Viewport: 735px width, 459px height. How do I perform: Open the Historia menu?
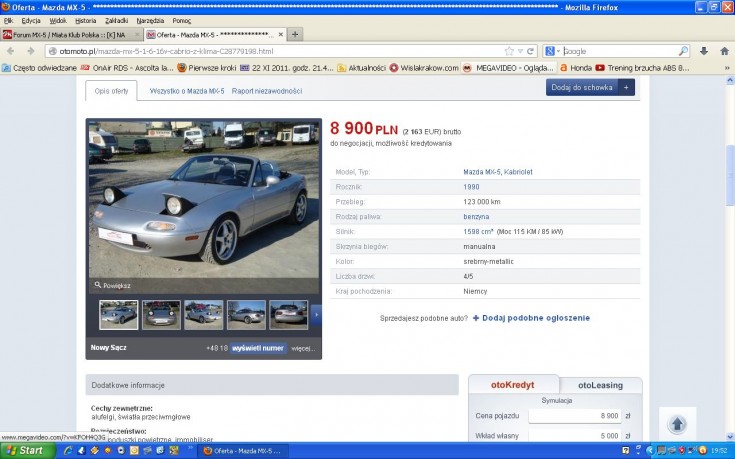(x=85, y=21)
